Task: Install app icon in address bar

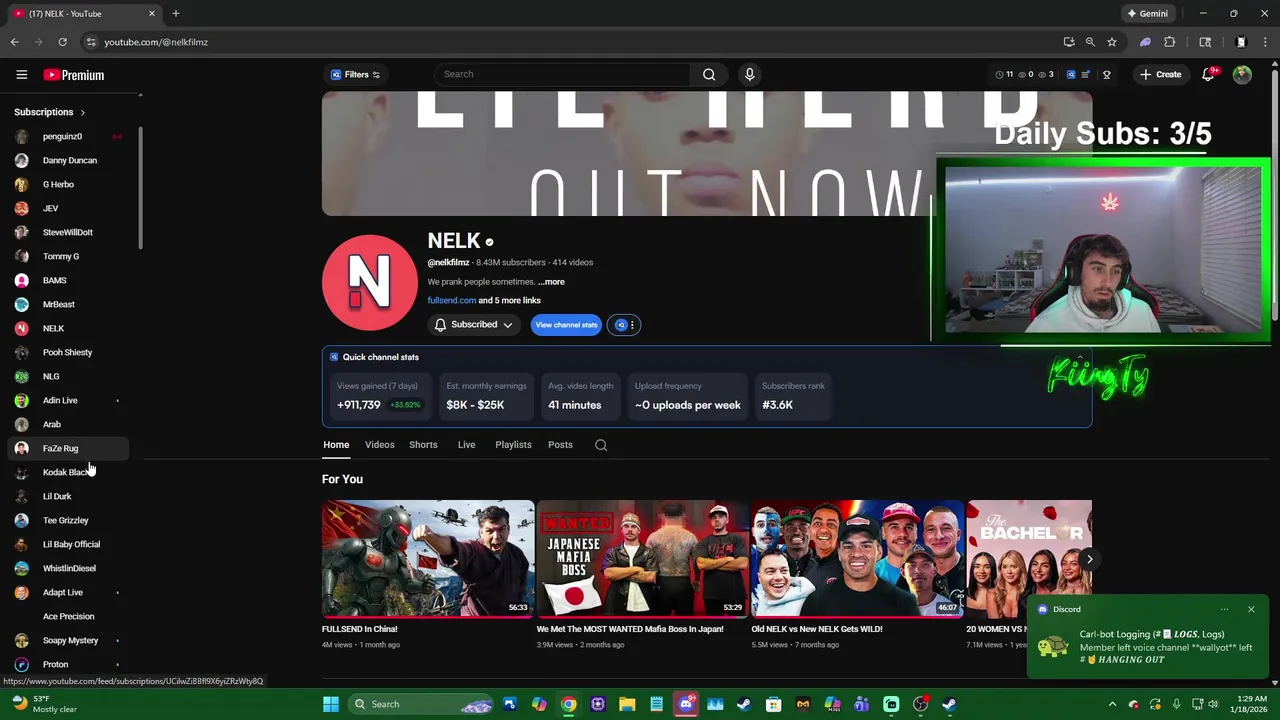Action: 1069,42
